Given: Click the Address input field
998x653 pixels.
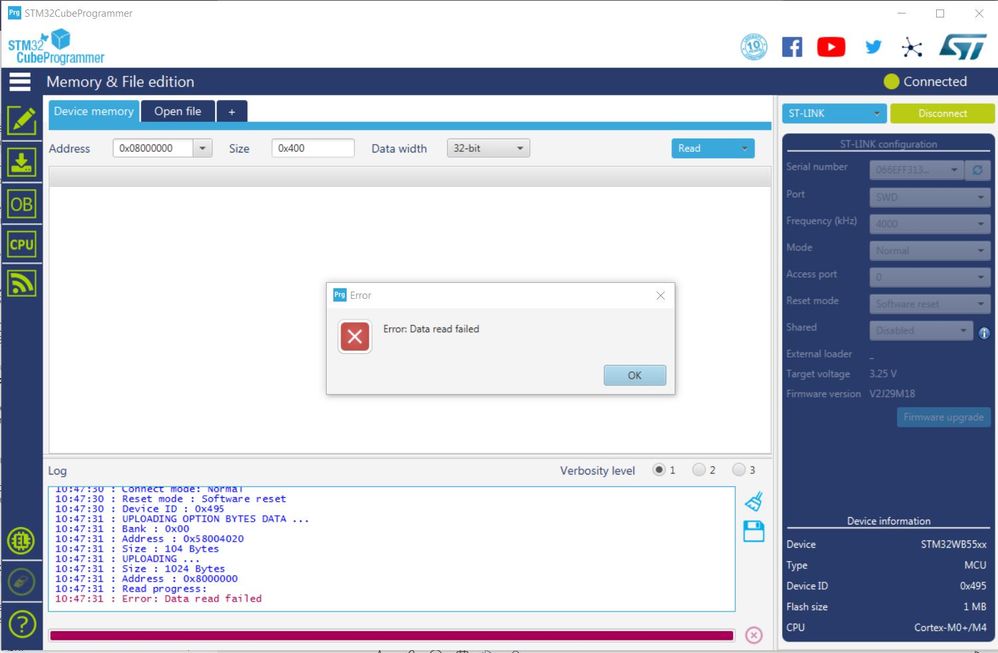Looking at the screenshot, I should click(x=153, y=148).
